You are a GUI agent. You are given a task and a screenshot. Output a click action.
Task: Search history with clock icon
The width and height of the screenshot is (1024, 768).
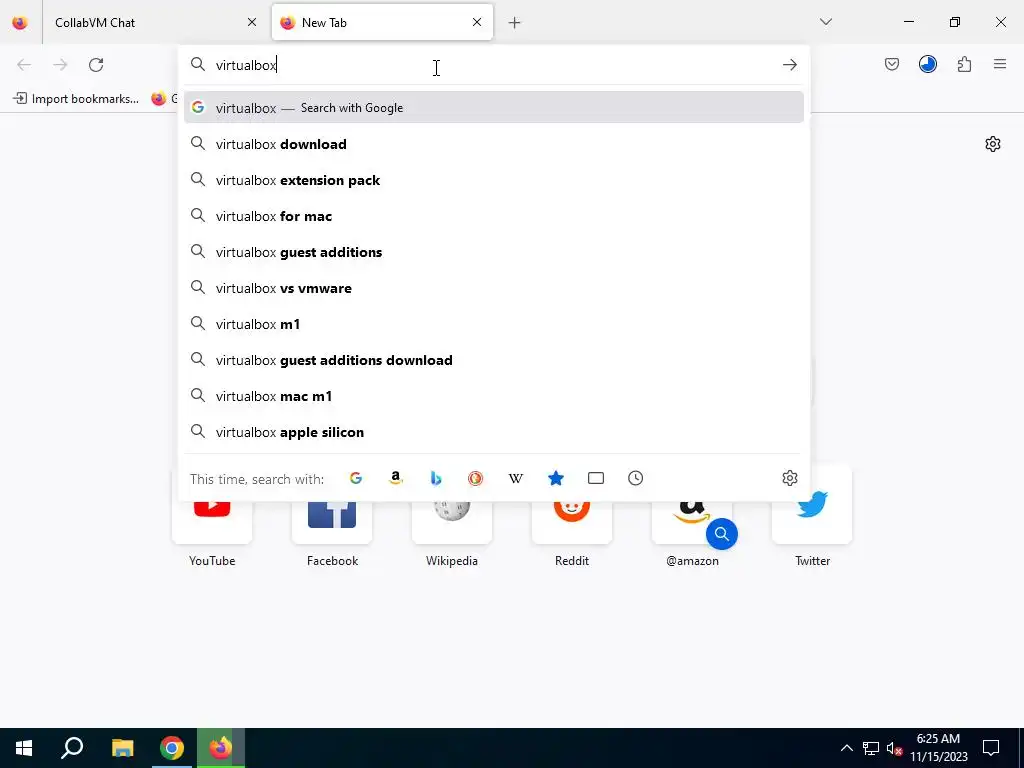pos(635,478)
